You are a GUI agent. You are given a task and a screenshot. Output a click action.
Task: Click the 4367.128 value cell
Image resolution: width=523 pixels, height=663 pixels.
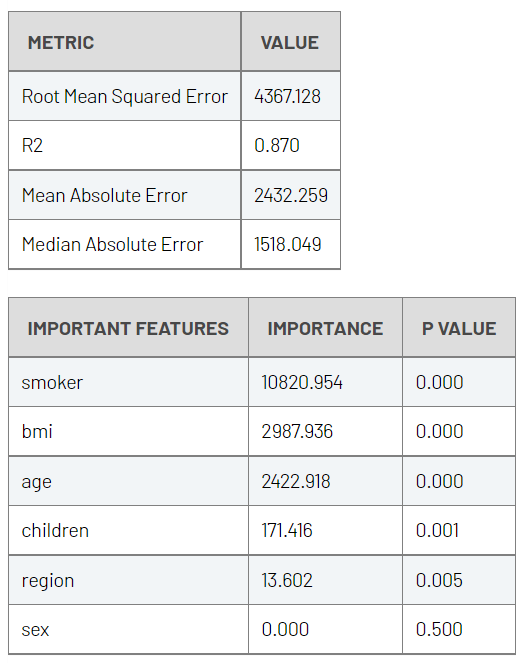pyautogui.click(x=290, y=96)
